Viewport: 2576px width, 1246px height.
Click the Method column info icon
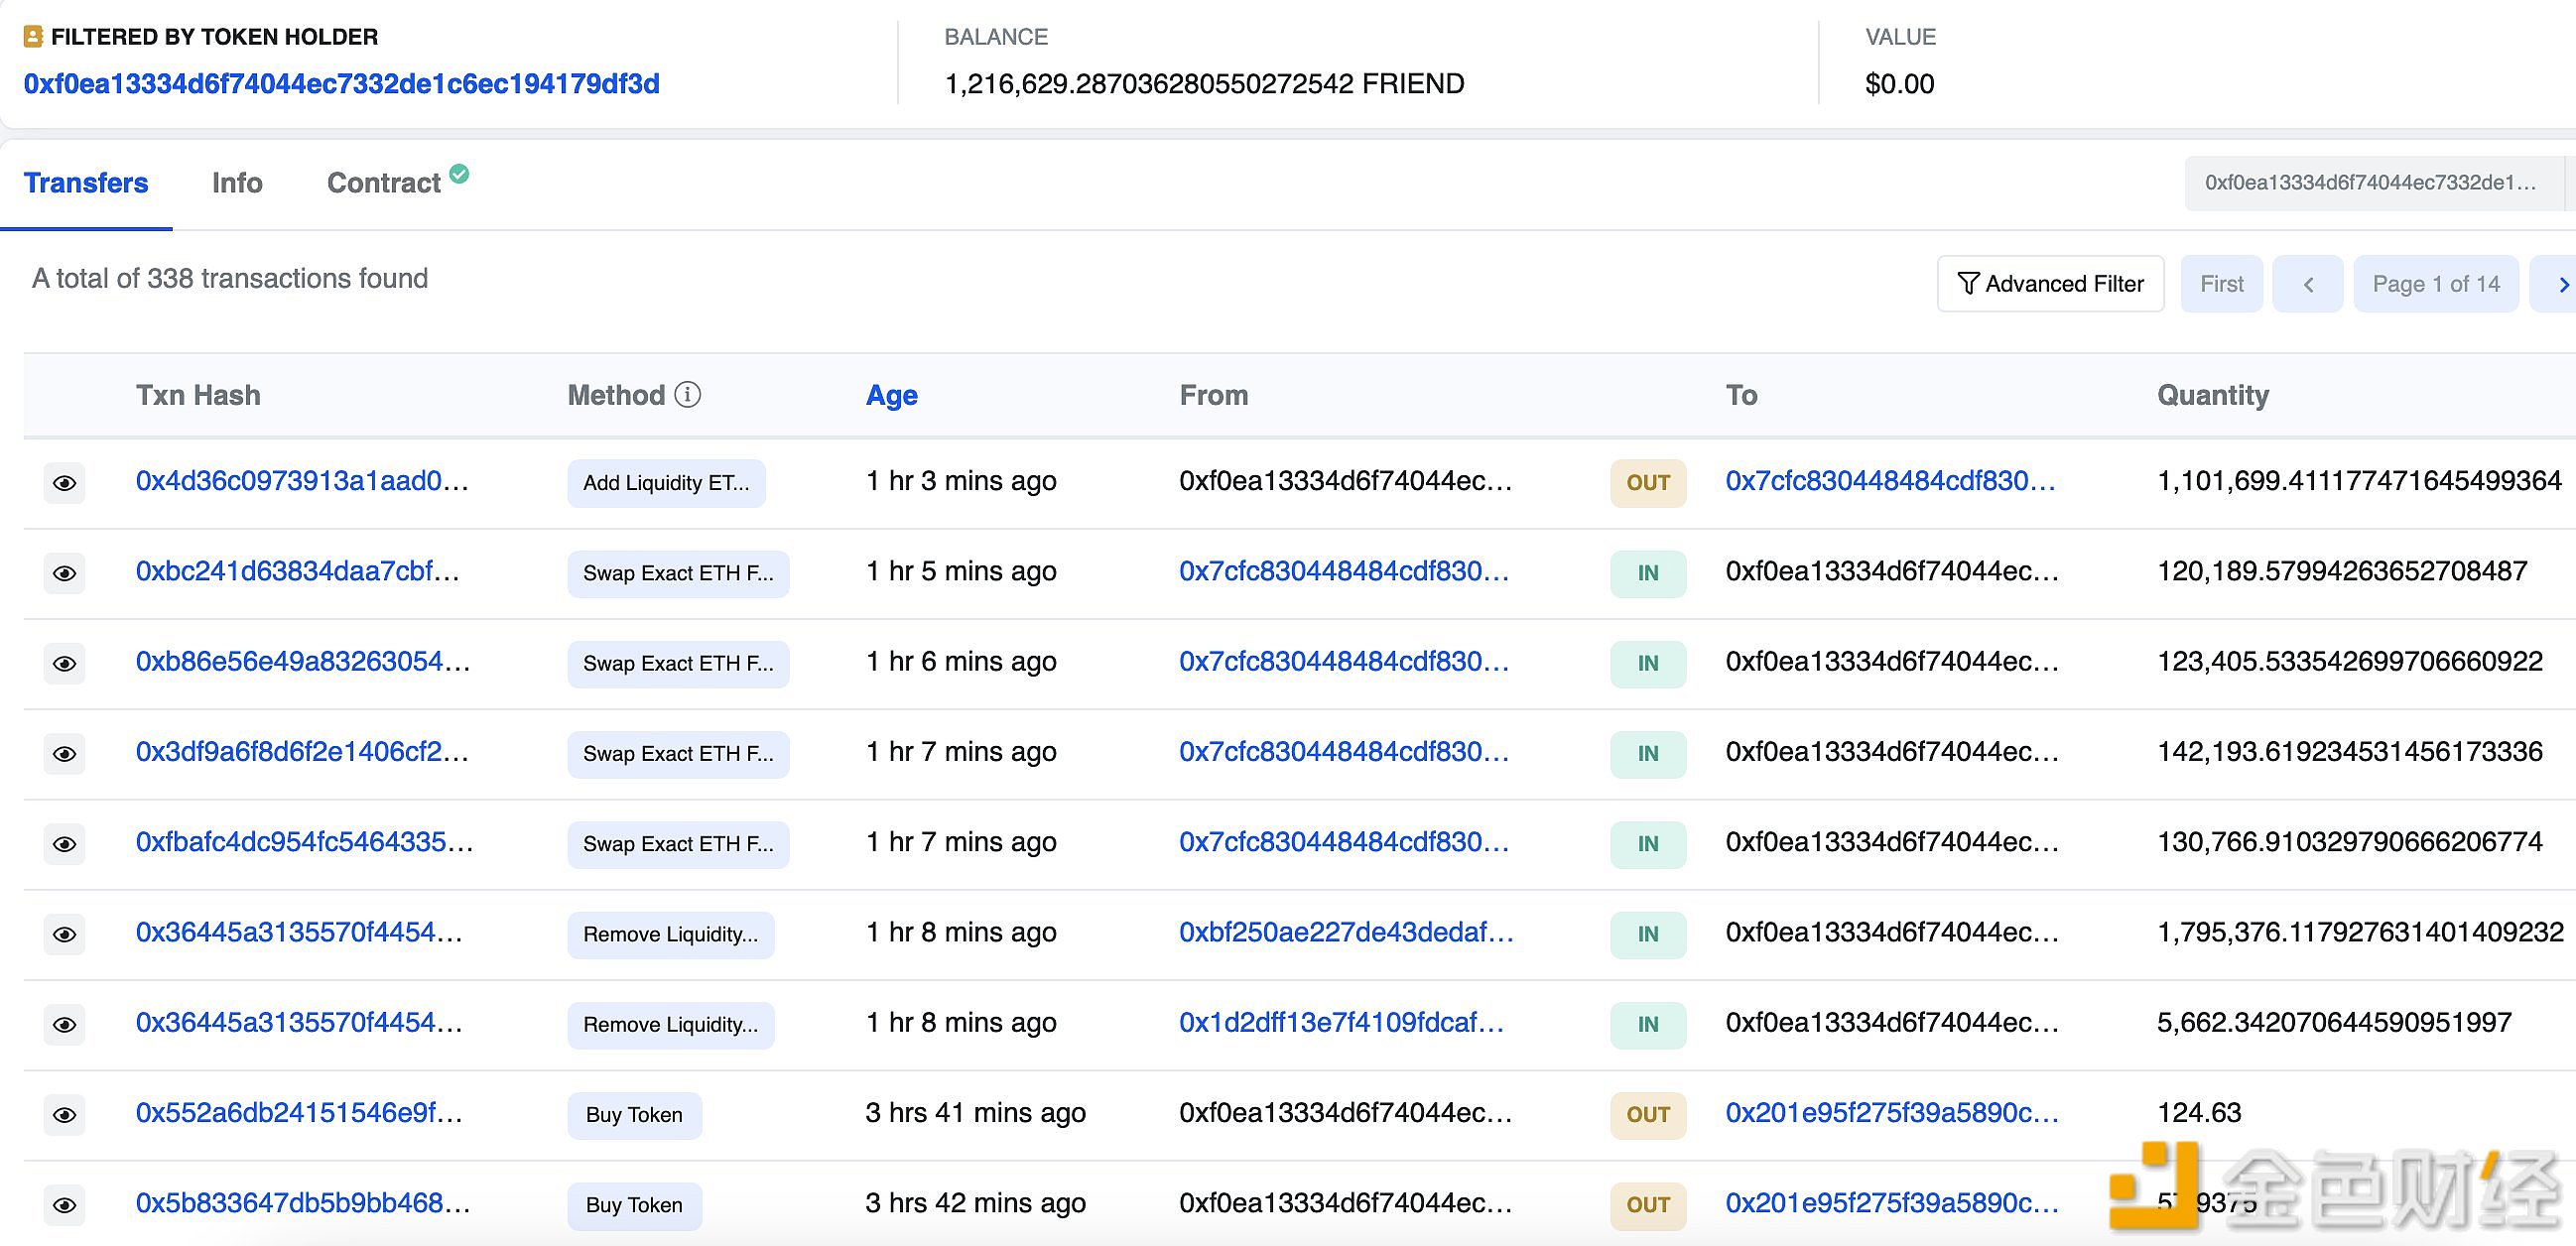[x=687, y=394]
